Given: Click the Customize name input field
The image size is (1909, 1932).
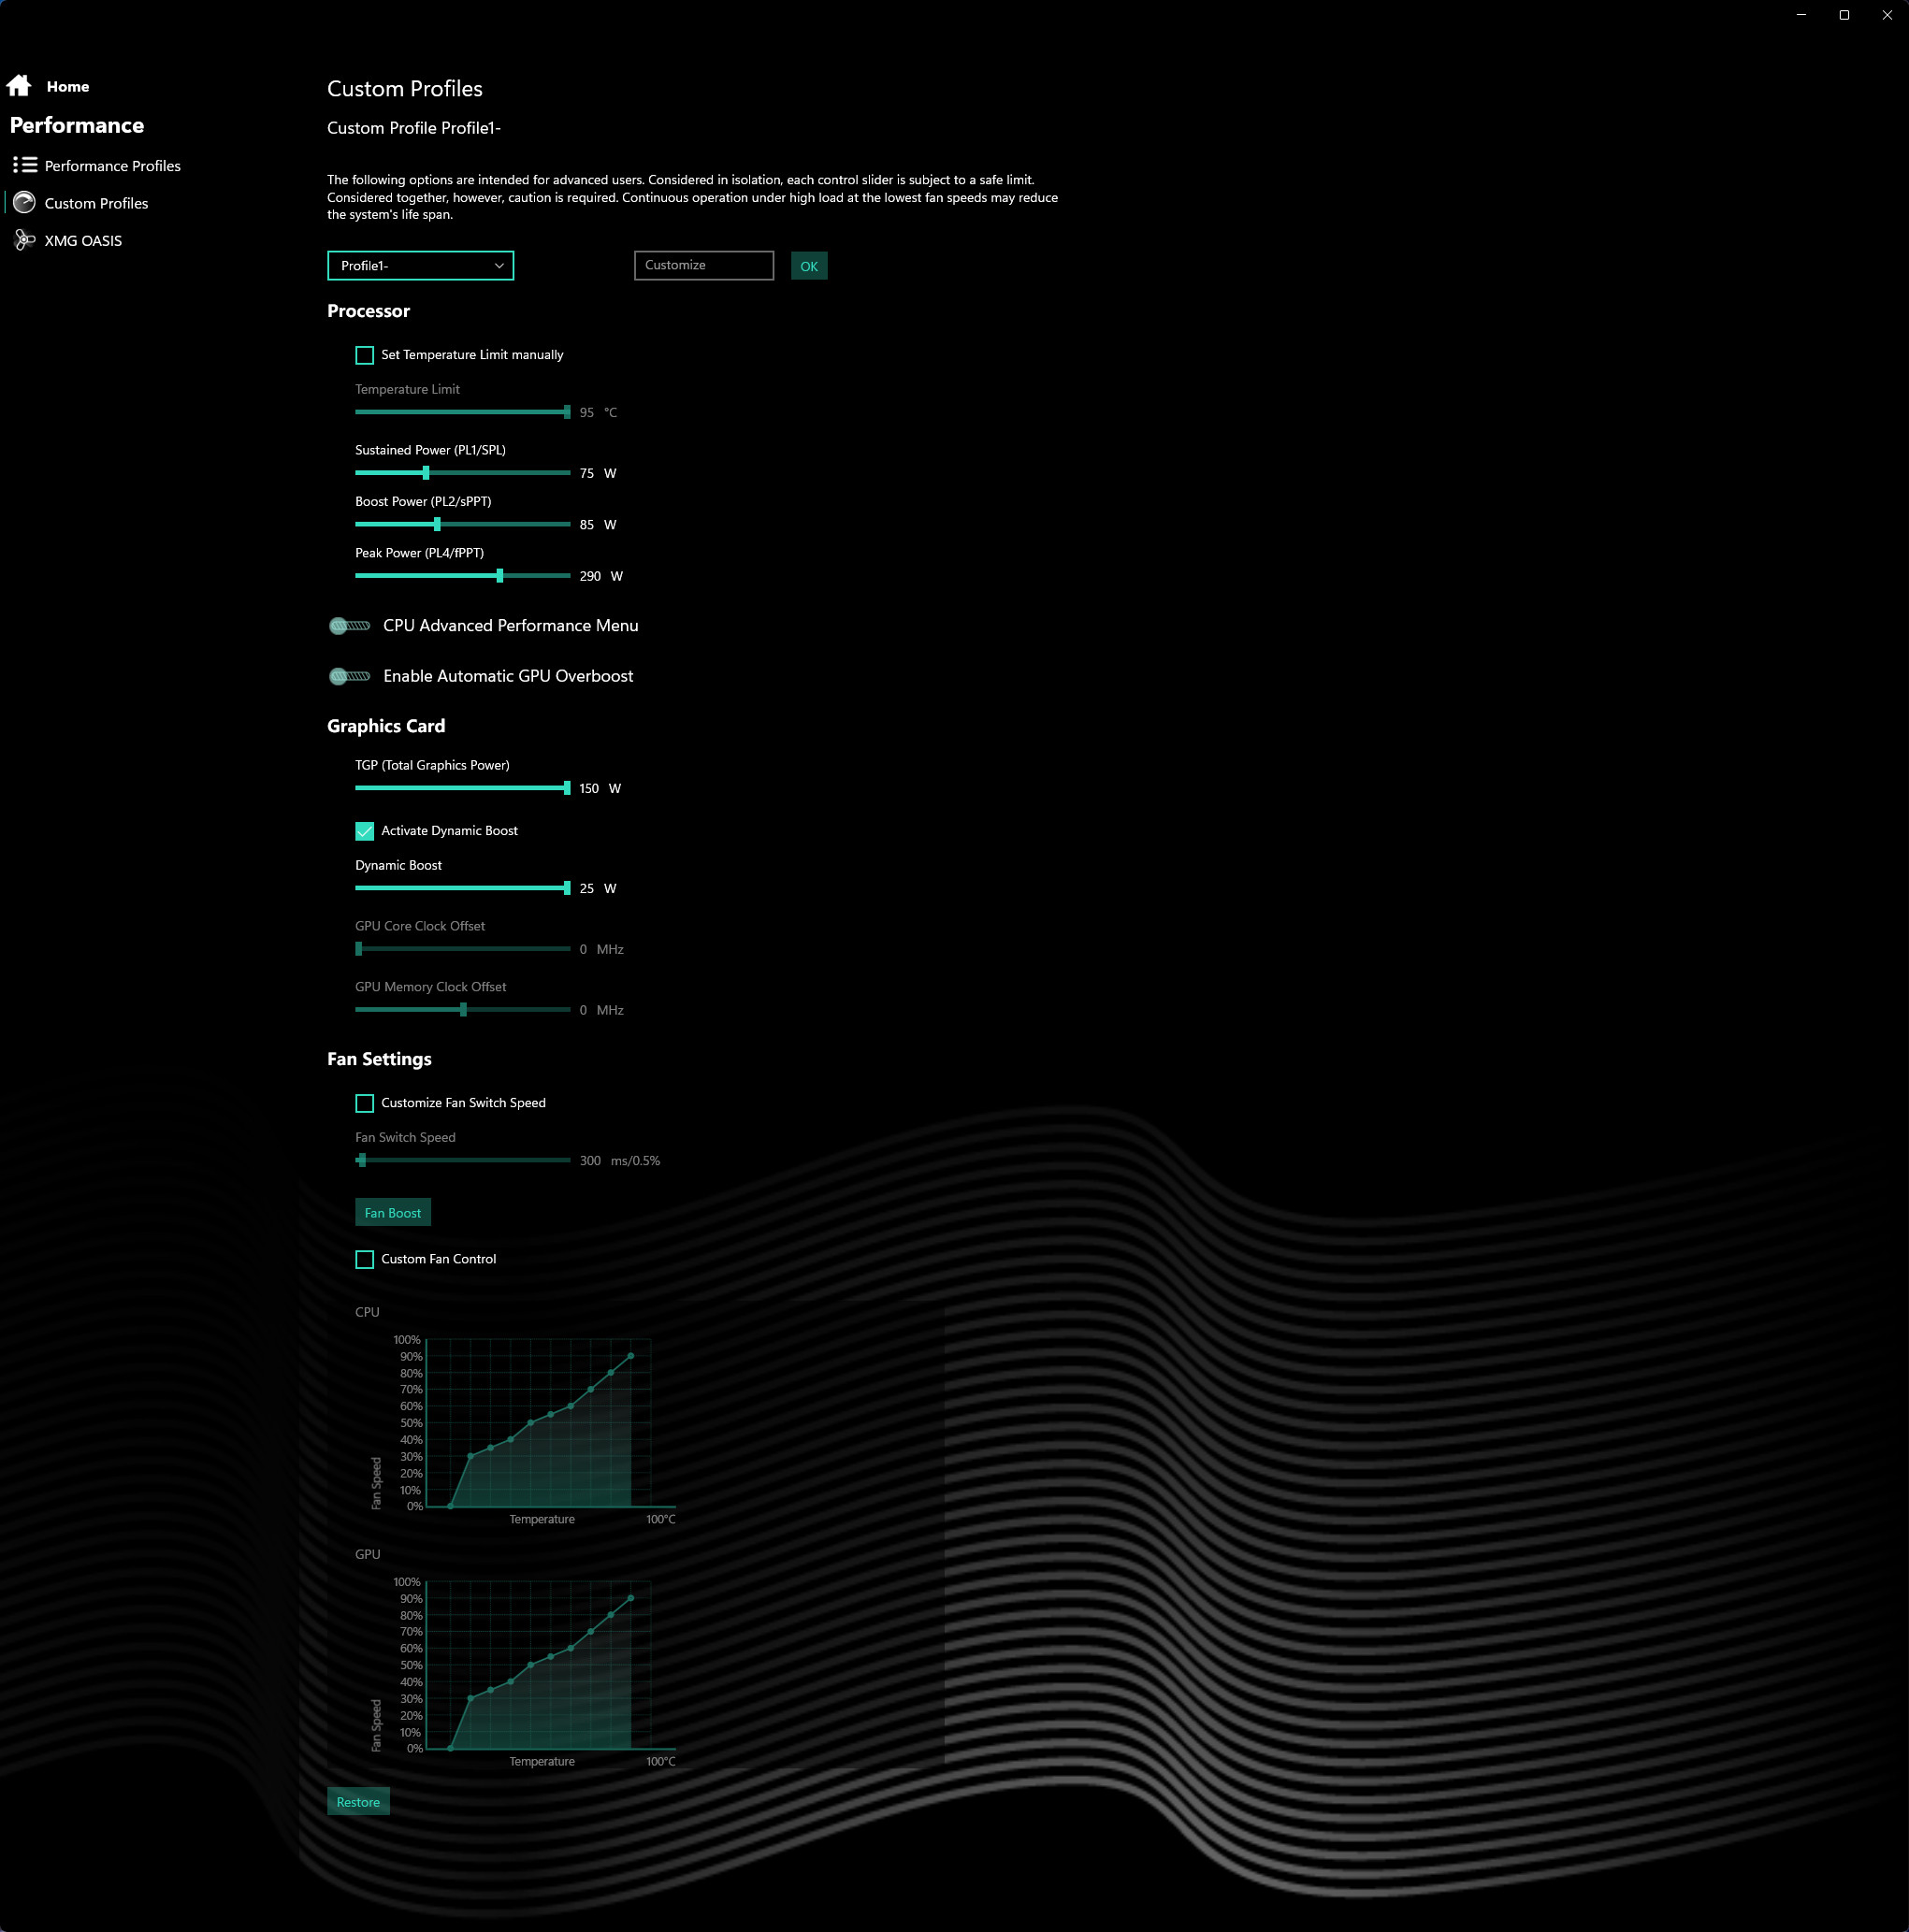Looking at the screenshot, I should point(703,266).
